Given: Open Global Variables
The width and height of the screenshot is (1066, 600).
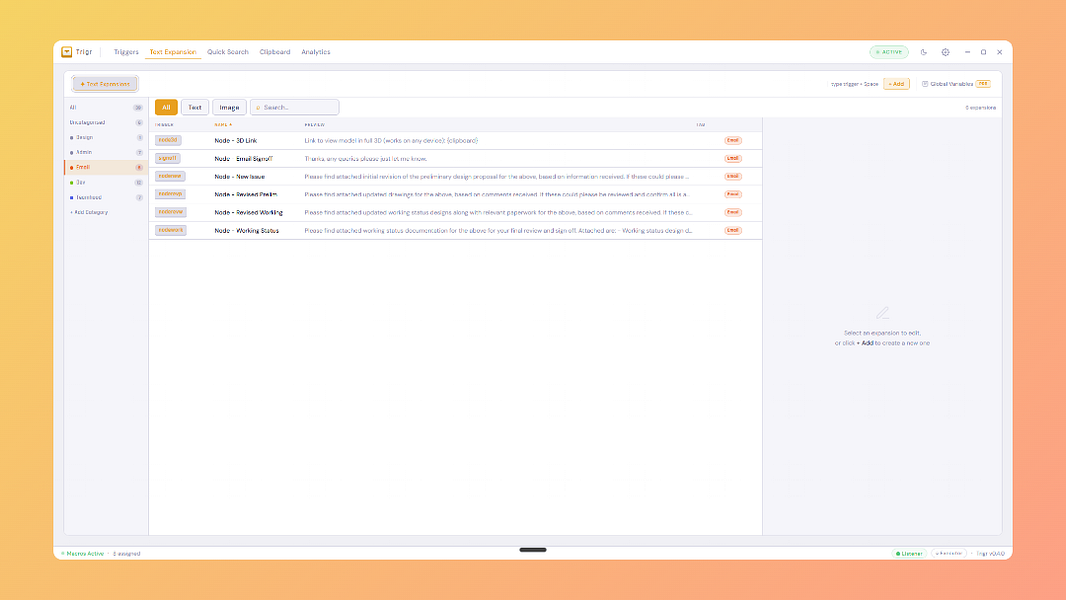Looking at the screenshot, I should pos(951,84).
